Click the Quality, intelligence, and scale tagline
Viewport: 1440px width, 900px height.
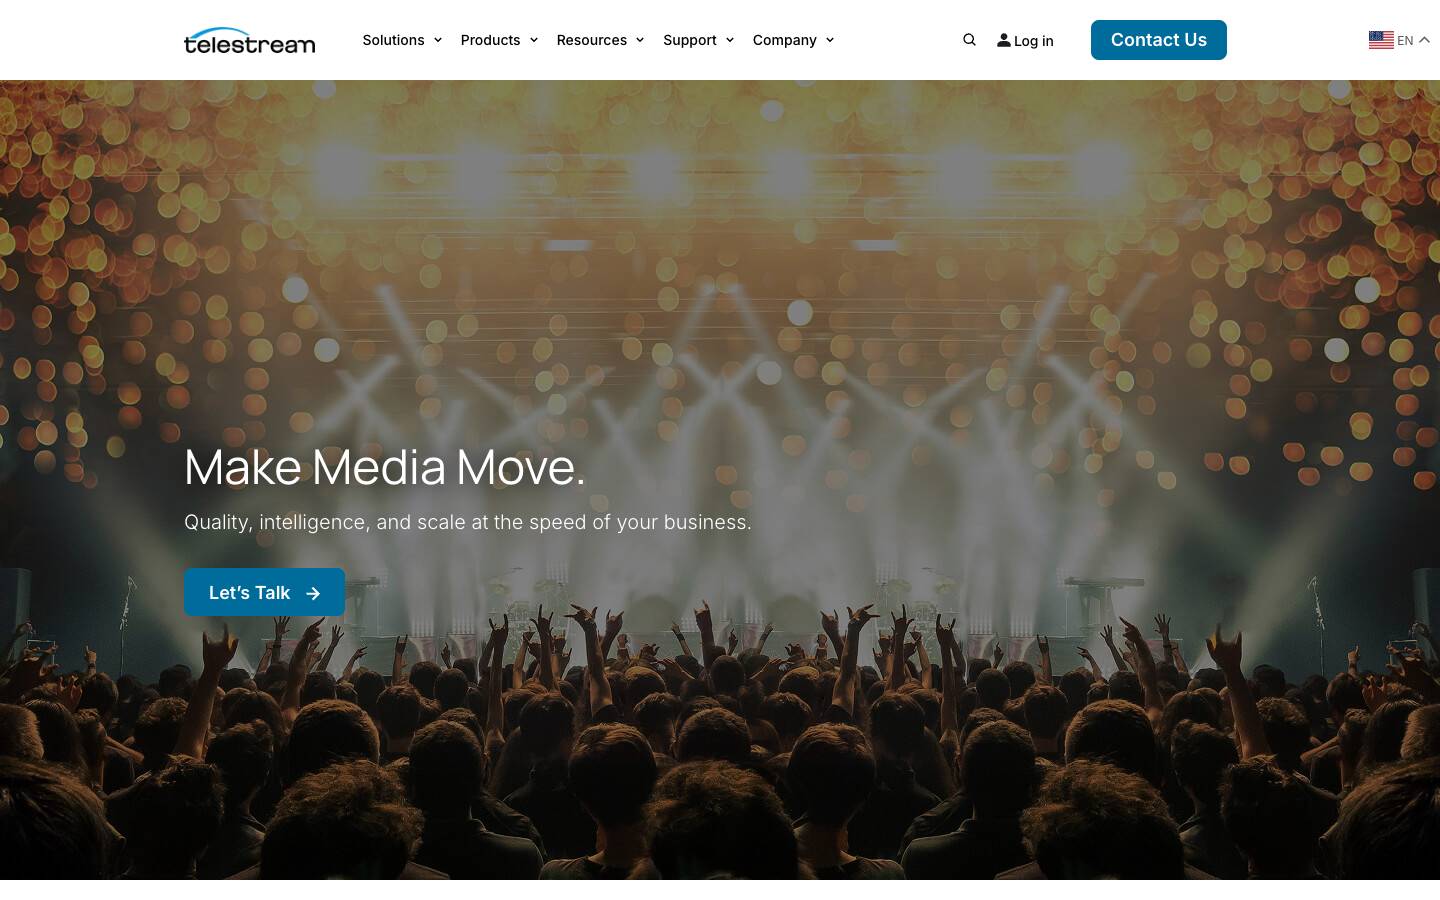pos(468,522)
